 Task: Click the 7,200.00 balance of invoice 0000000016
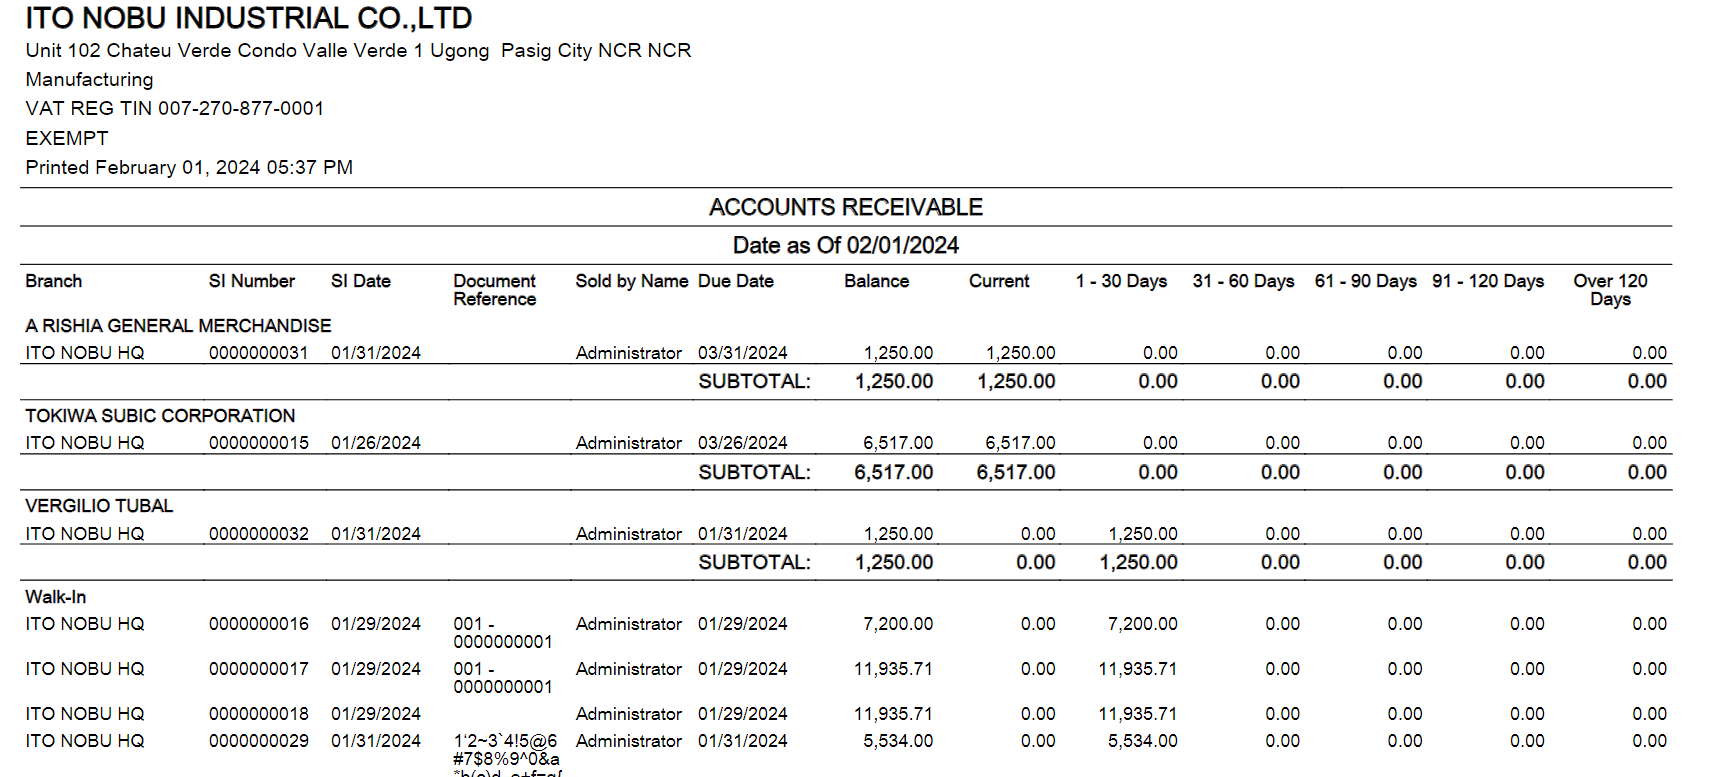pos(898,624)
